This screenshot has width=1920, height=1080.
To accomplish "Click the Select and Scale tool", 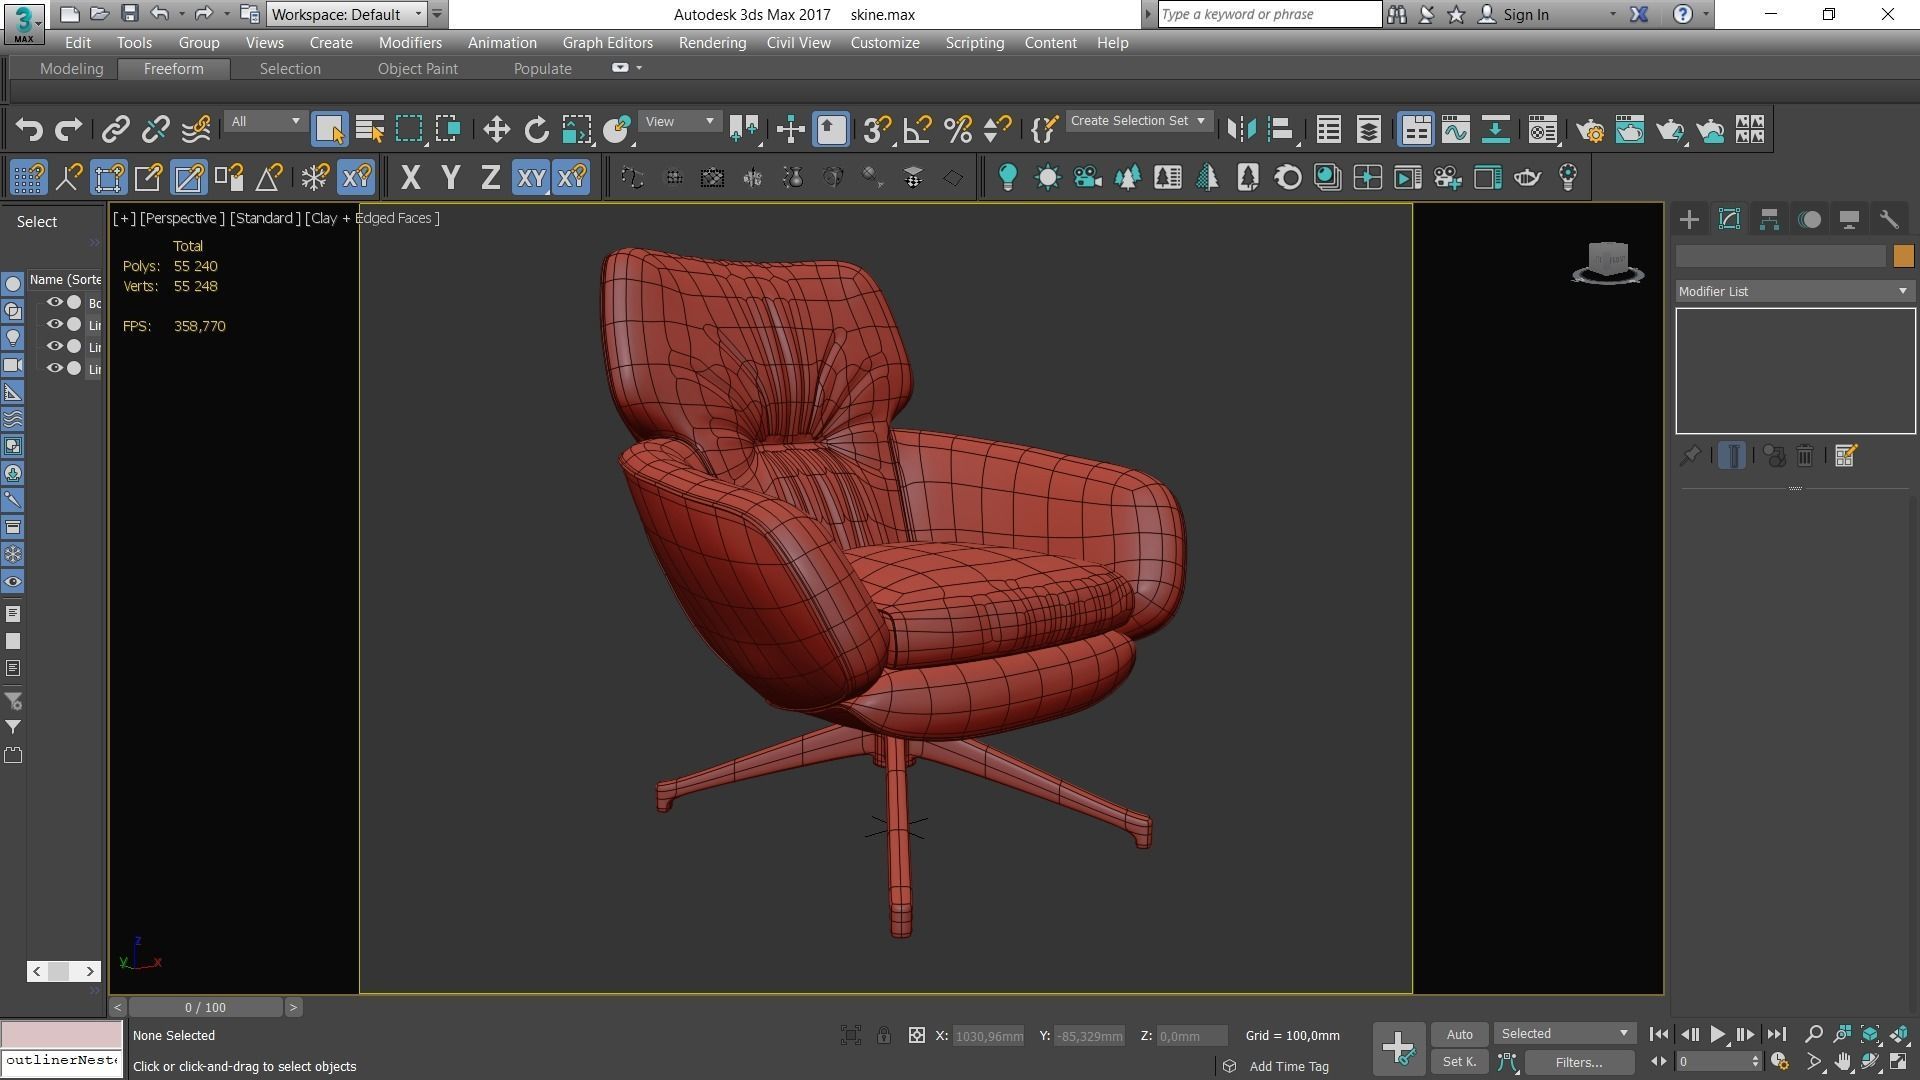I will coord(576,129).
